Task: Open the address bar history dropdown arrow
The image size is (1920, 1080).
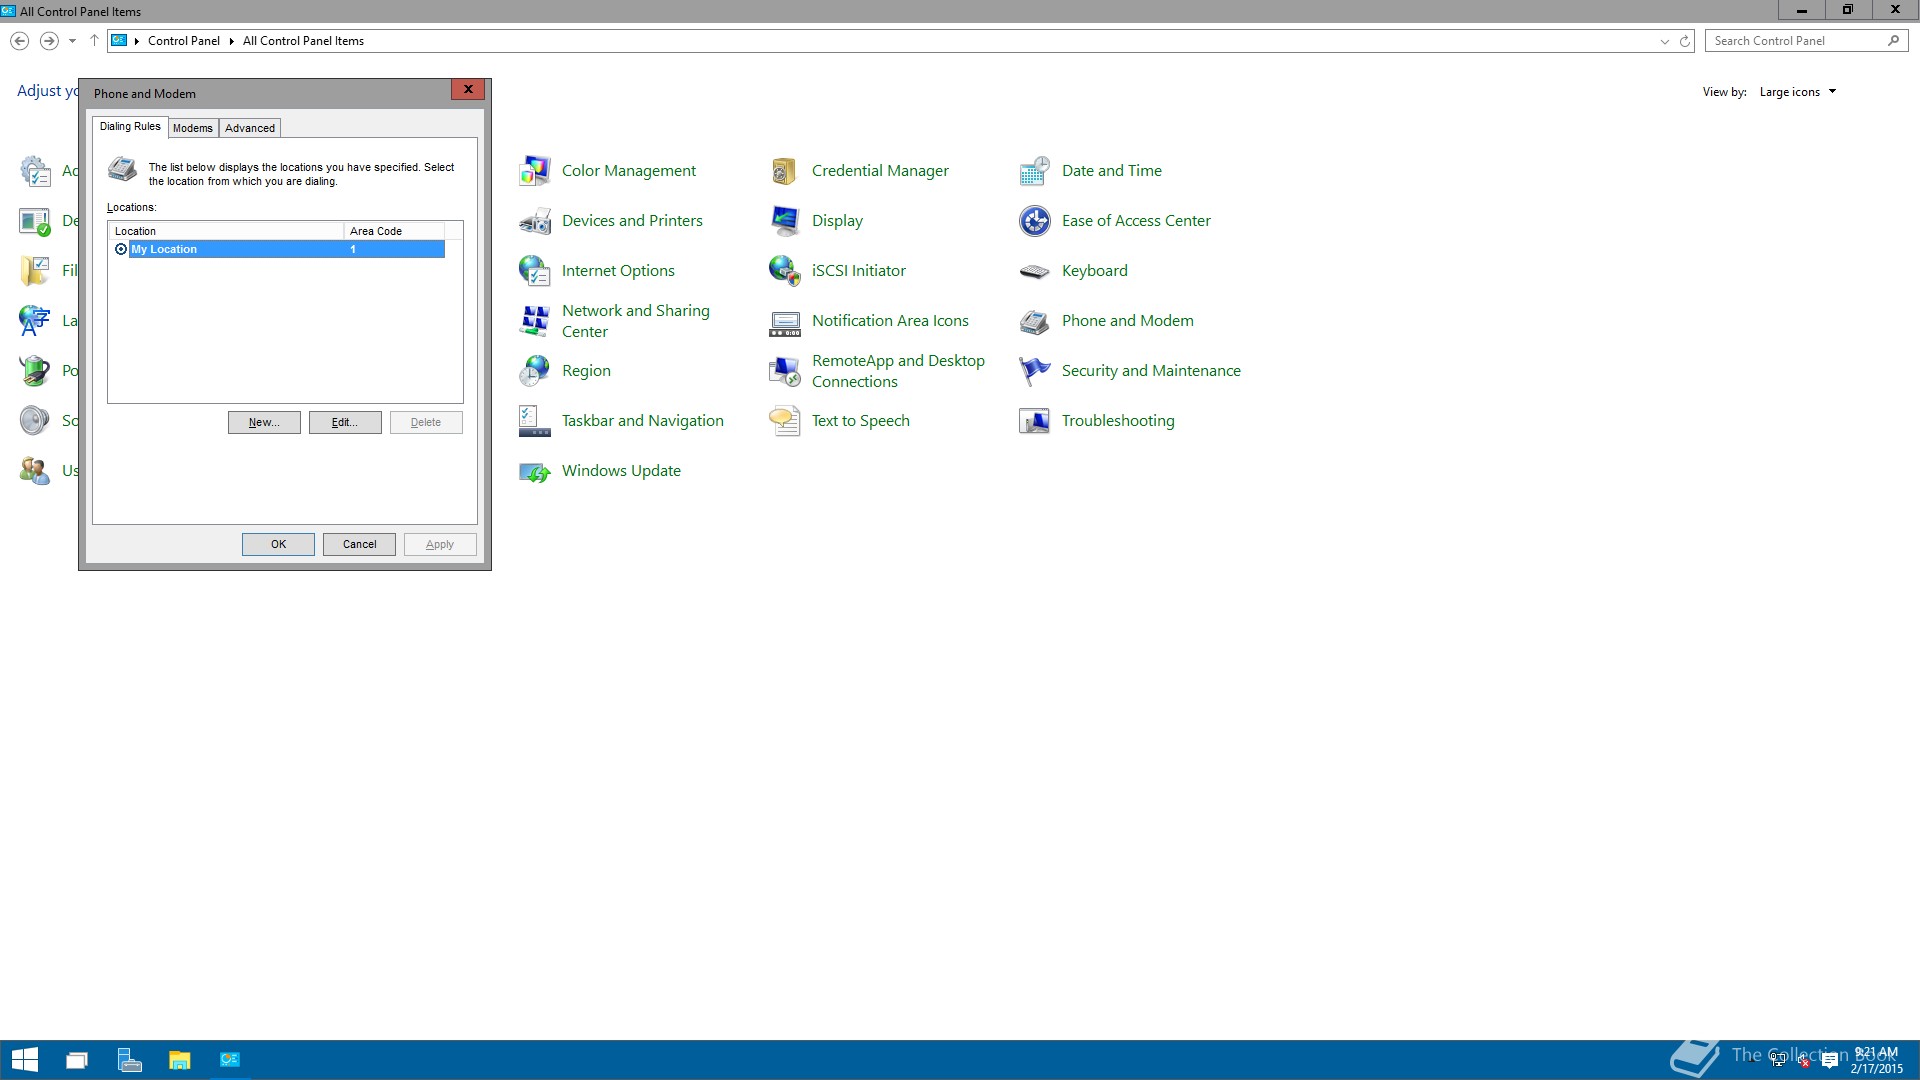Action: [x=1664, y=41]
